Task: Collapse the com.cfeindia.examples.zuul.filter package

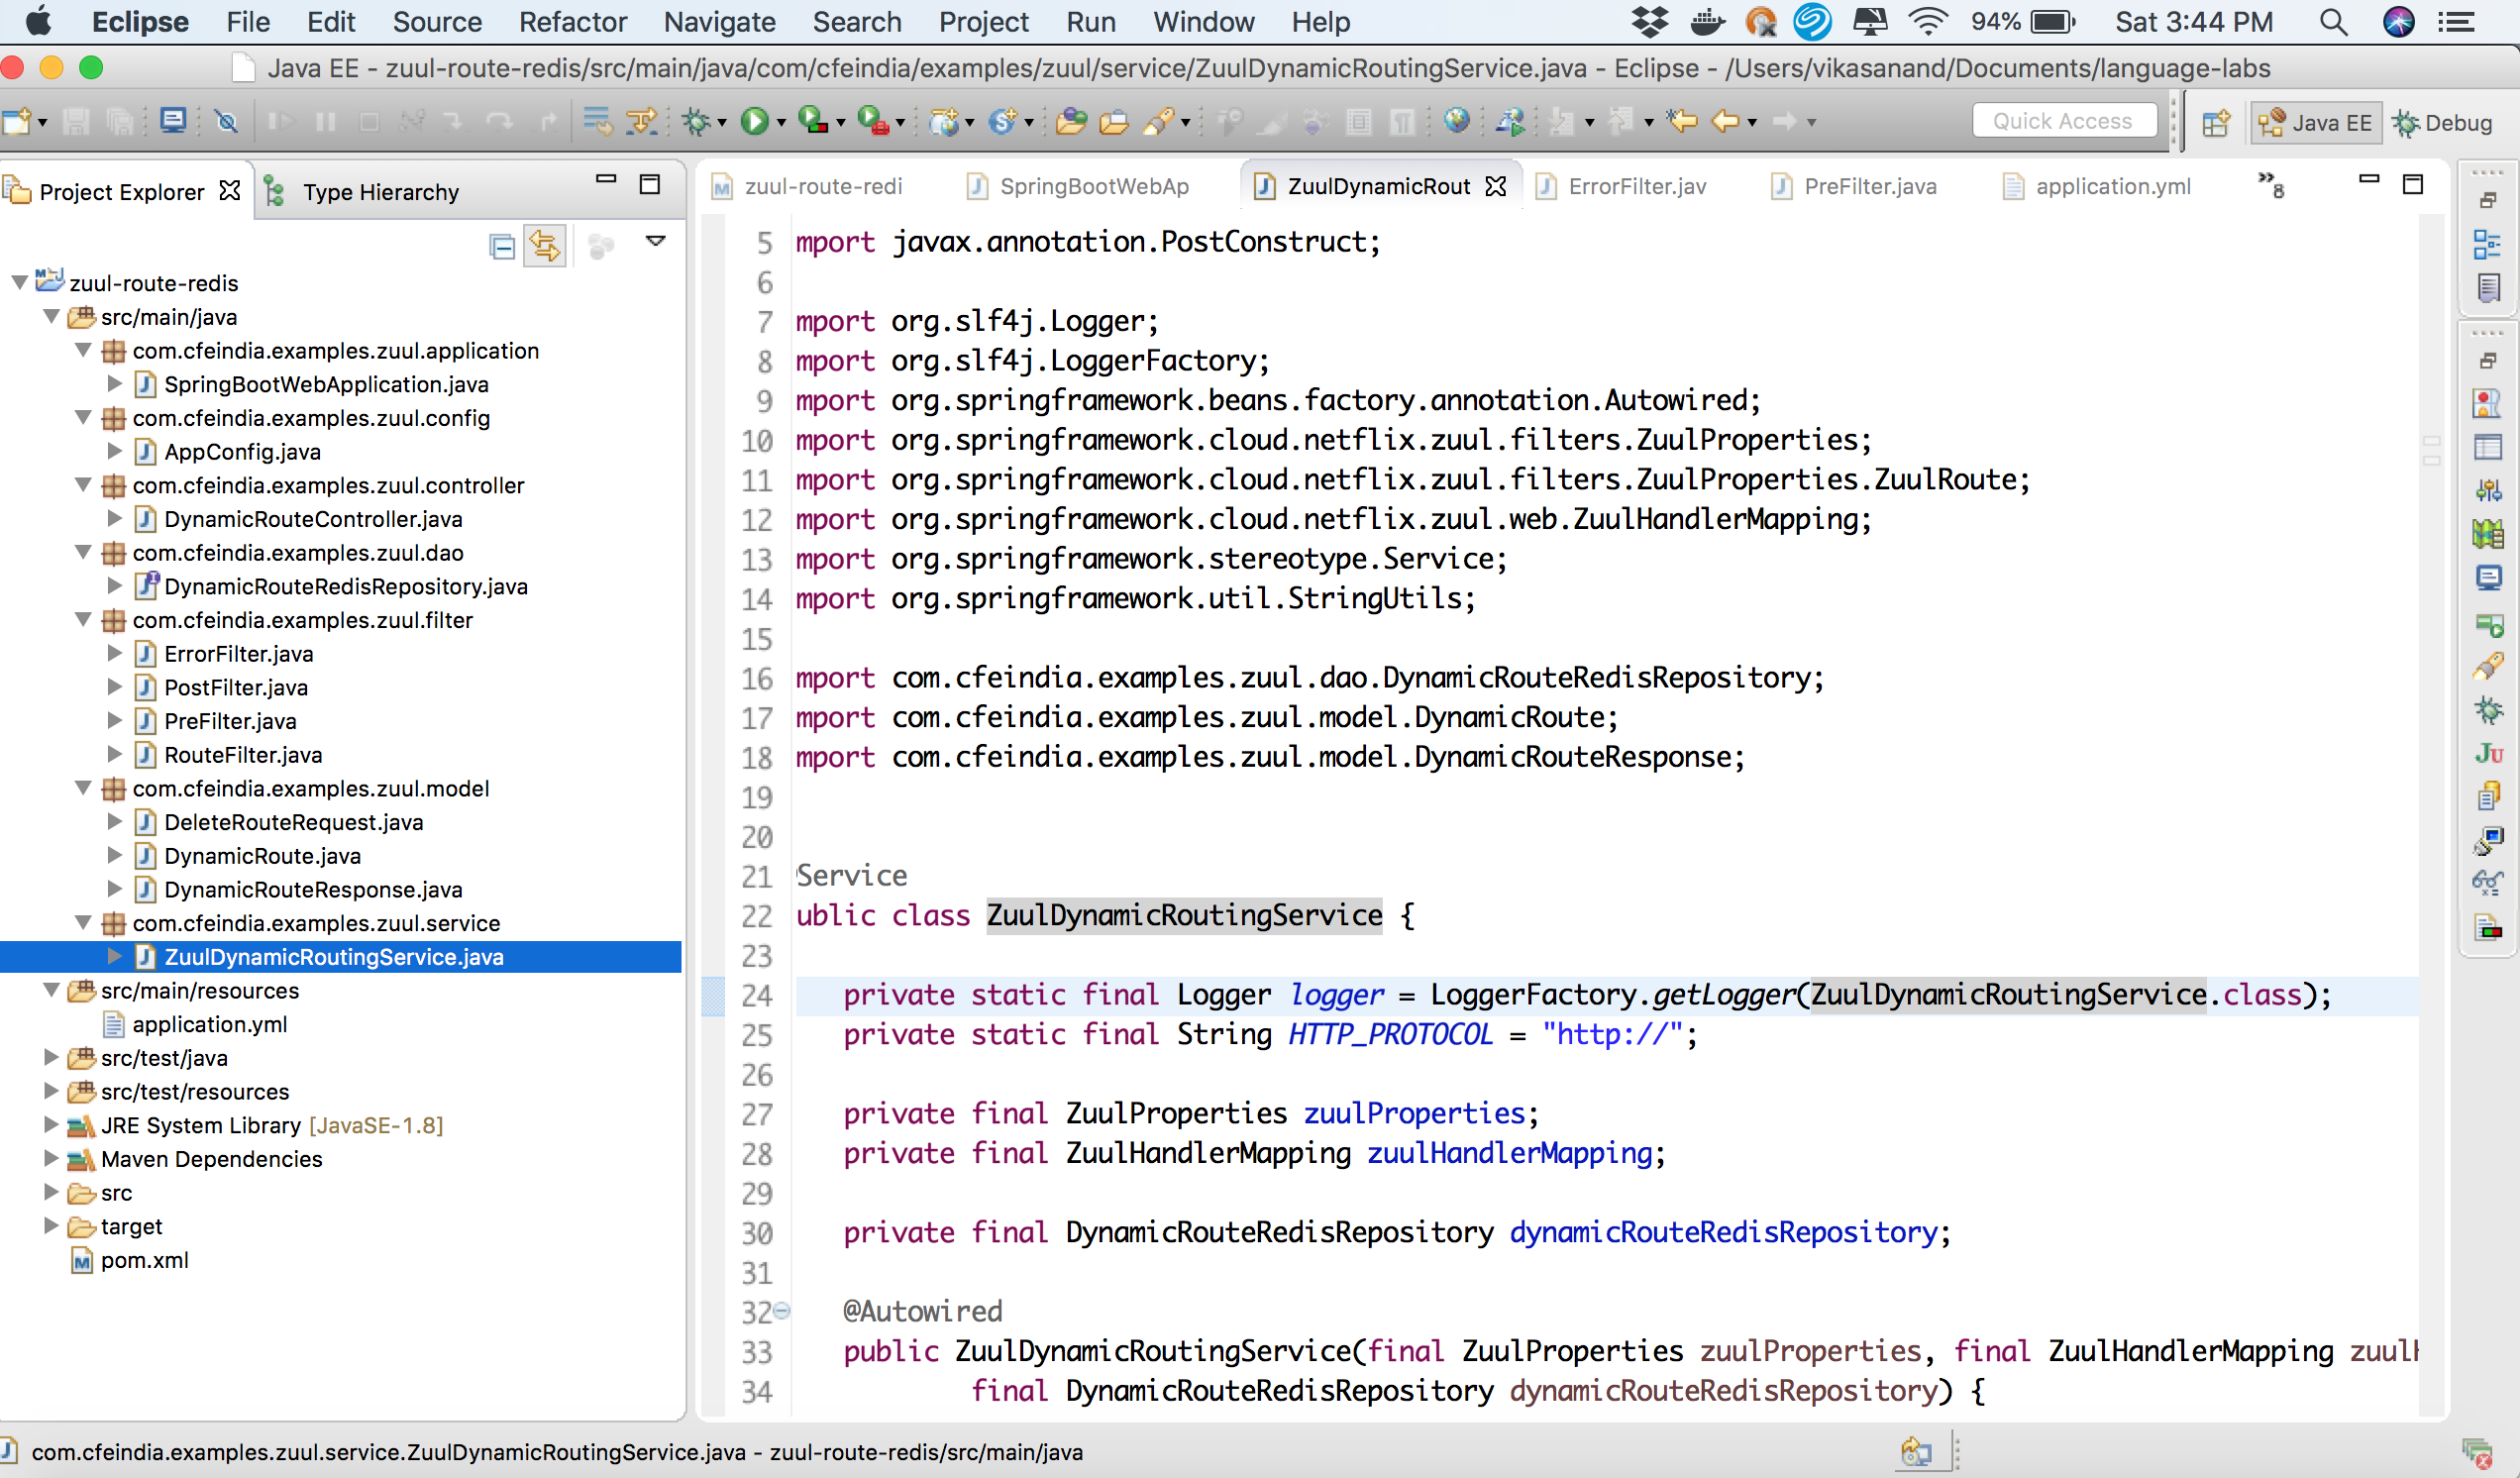Action: click(x=84, y=620)
